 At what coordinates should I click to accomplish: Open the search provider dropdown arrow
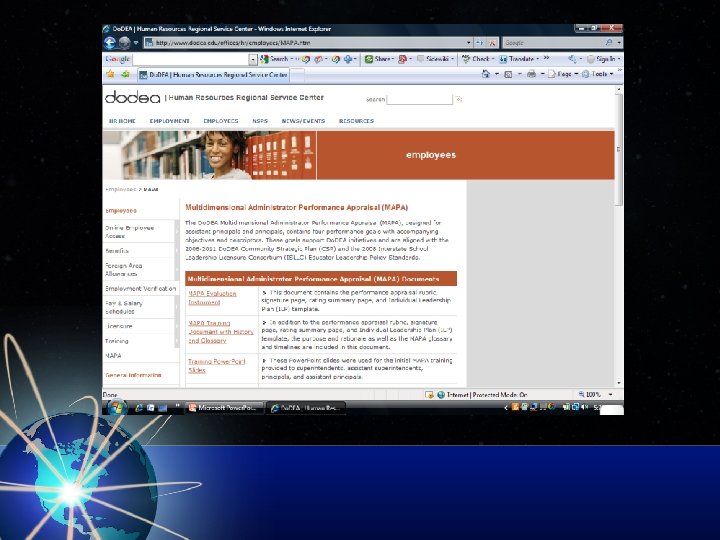(x=619, y=43)
